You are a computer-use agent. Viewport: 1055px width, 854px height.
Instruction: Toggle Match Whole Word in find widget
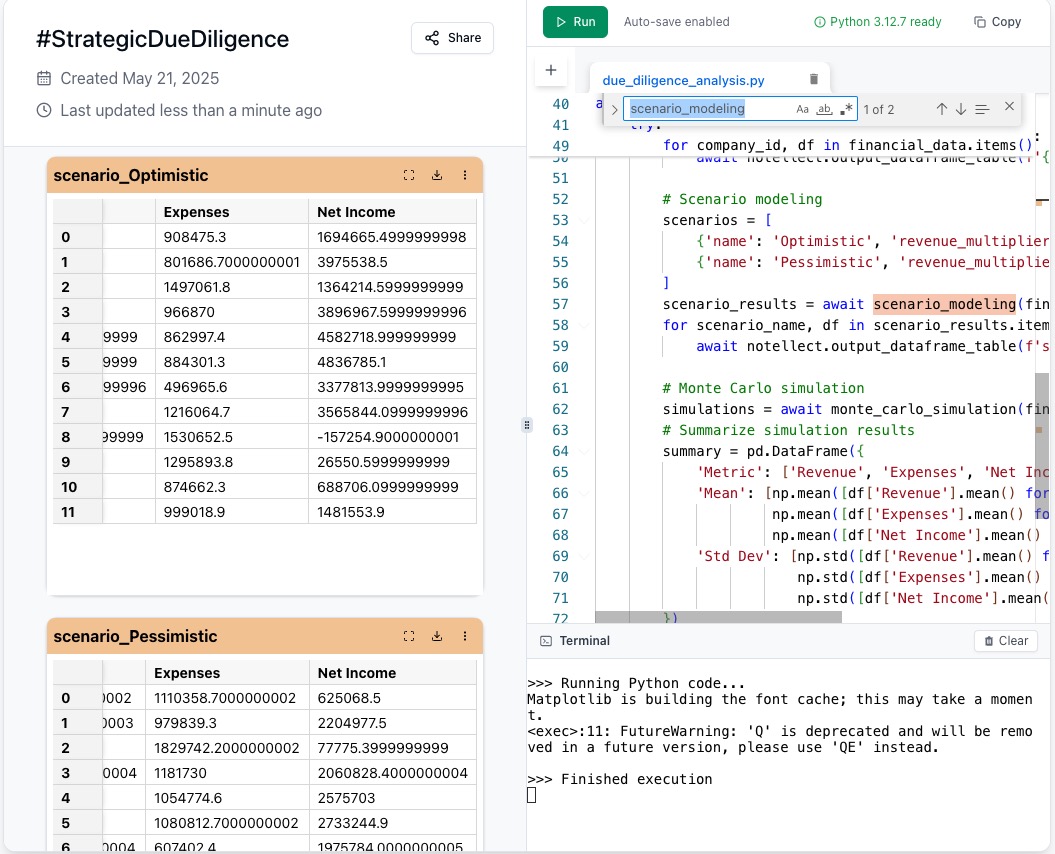[824, 109]
